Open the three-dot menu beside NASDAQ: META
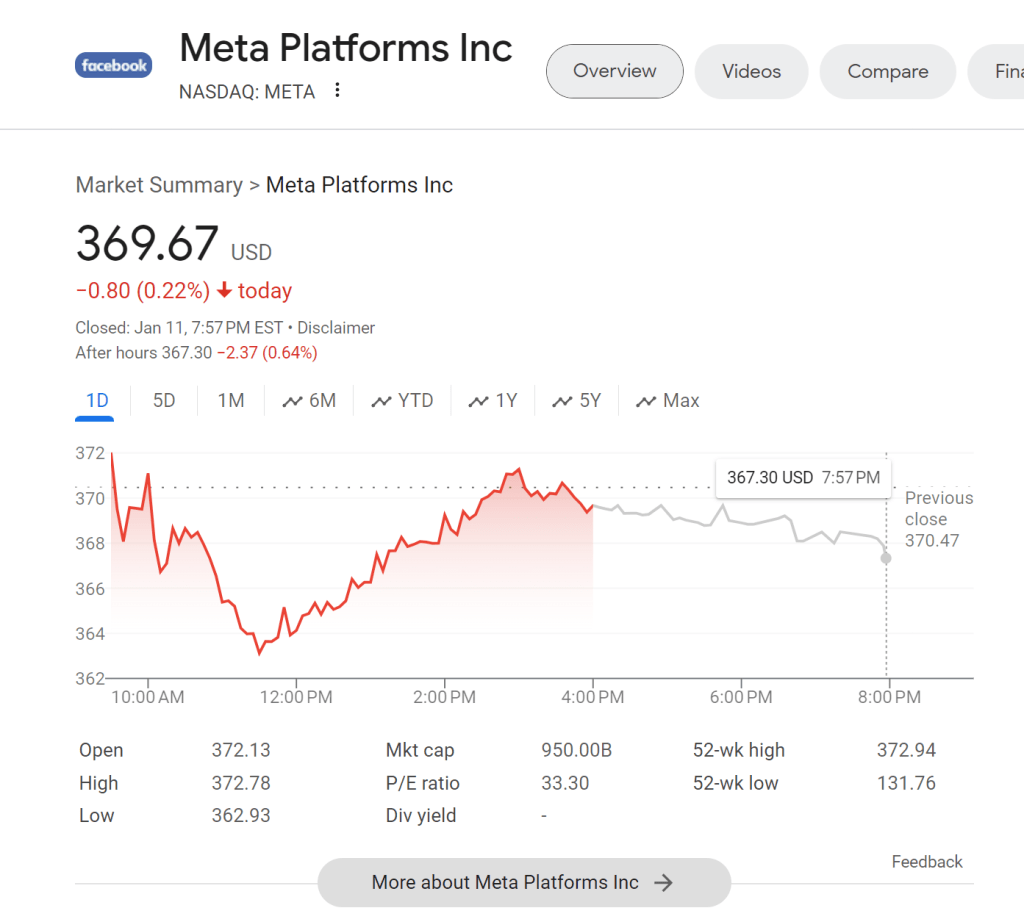Image resolution: width=1024 pixels, height=919 pixels. 337,91
